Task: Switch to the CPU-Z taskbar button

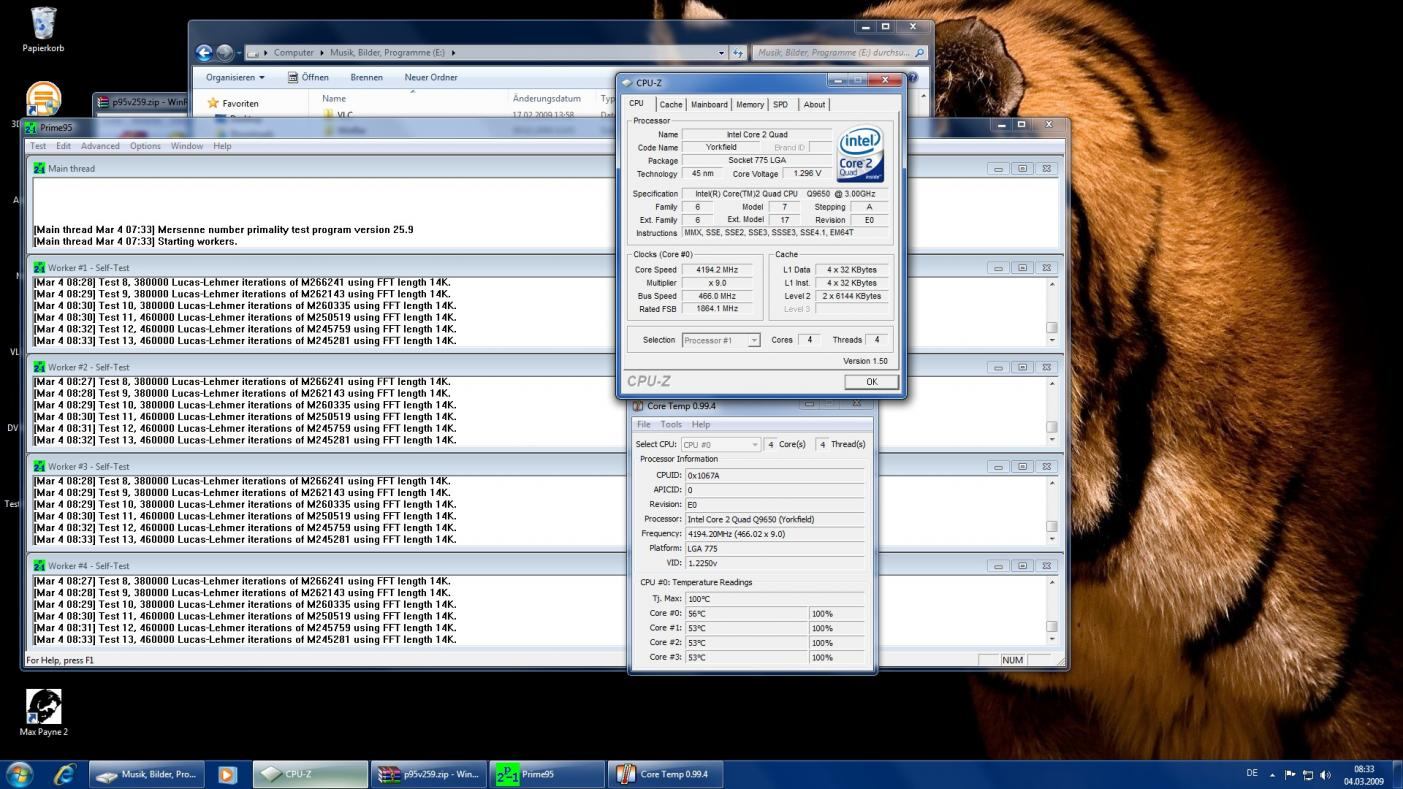Action: click(x=309, y=774)
